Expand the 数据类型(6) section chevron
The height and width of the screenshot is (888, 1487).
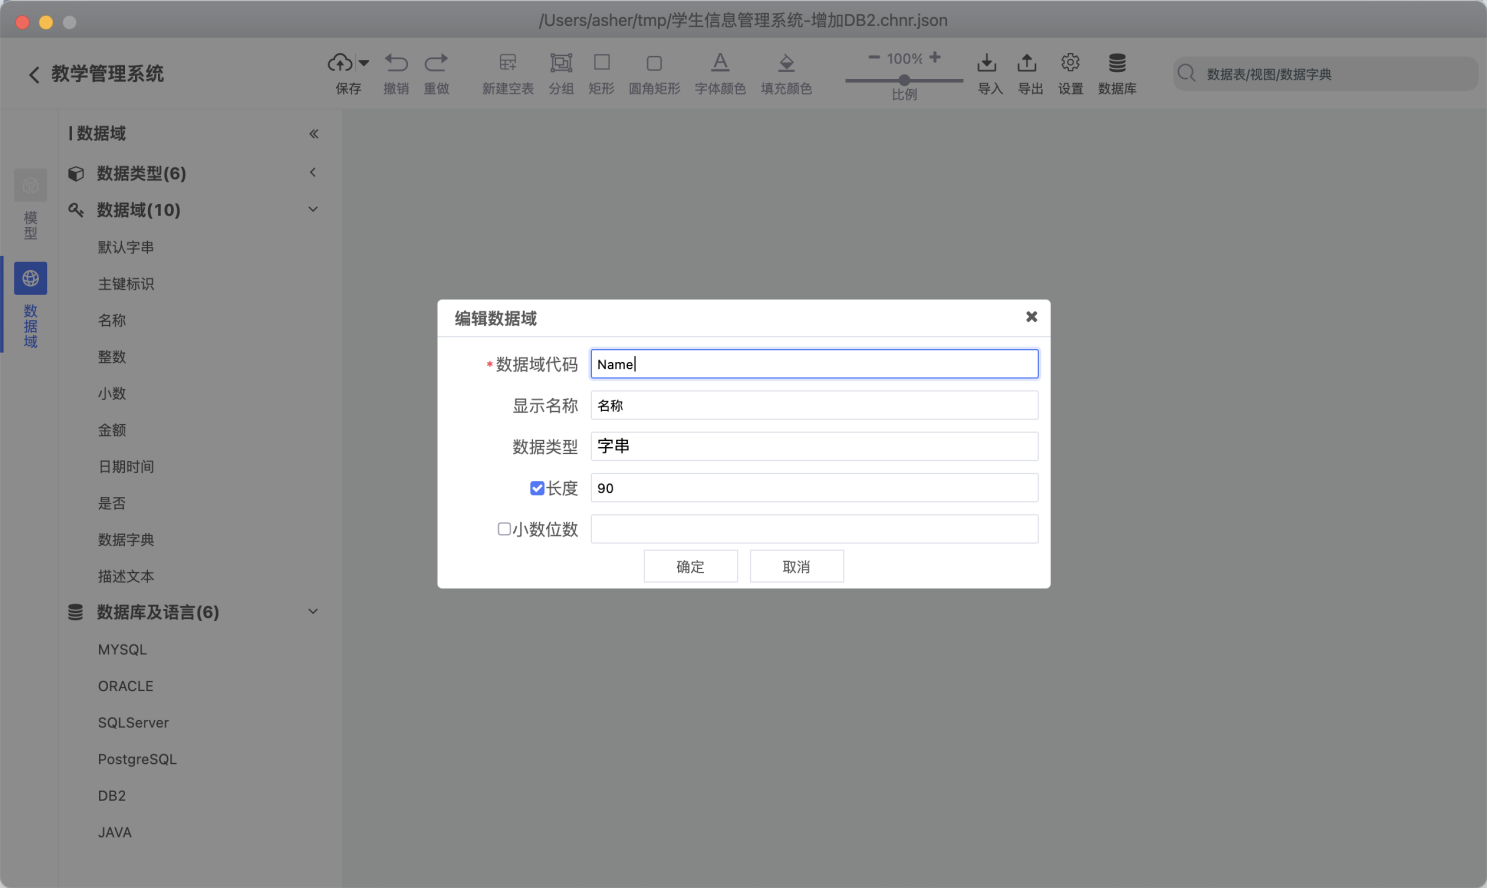(313, 172)
